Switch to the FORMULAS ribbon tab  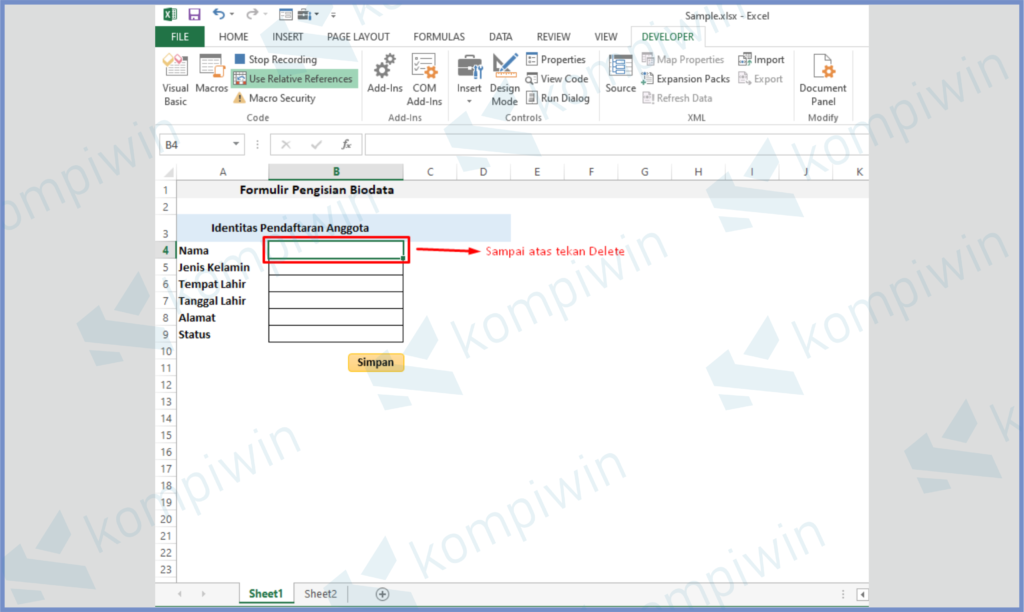438,37
